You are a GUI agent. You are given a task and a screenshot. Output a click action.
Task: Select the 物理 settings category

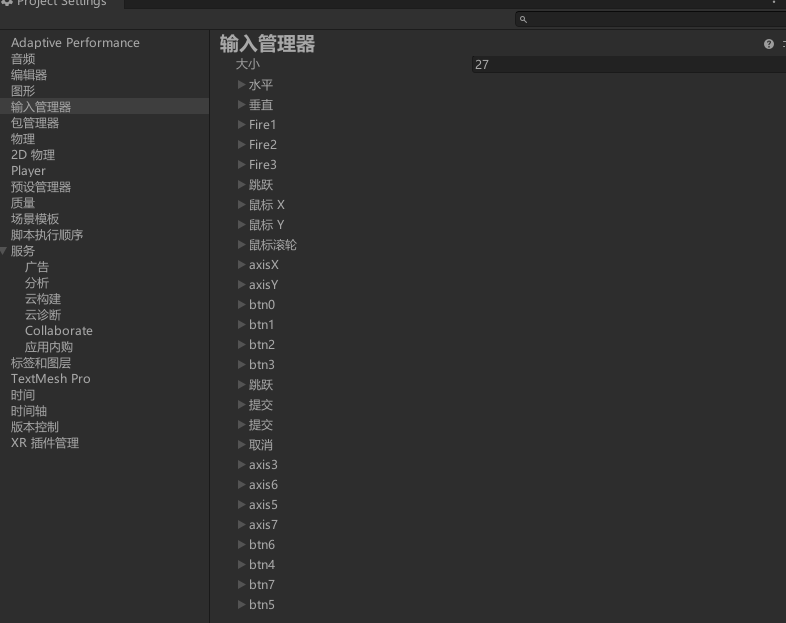[23, 139]
